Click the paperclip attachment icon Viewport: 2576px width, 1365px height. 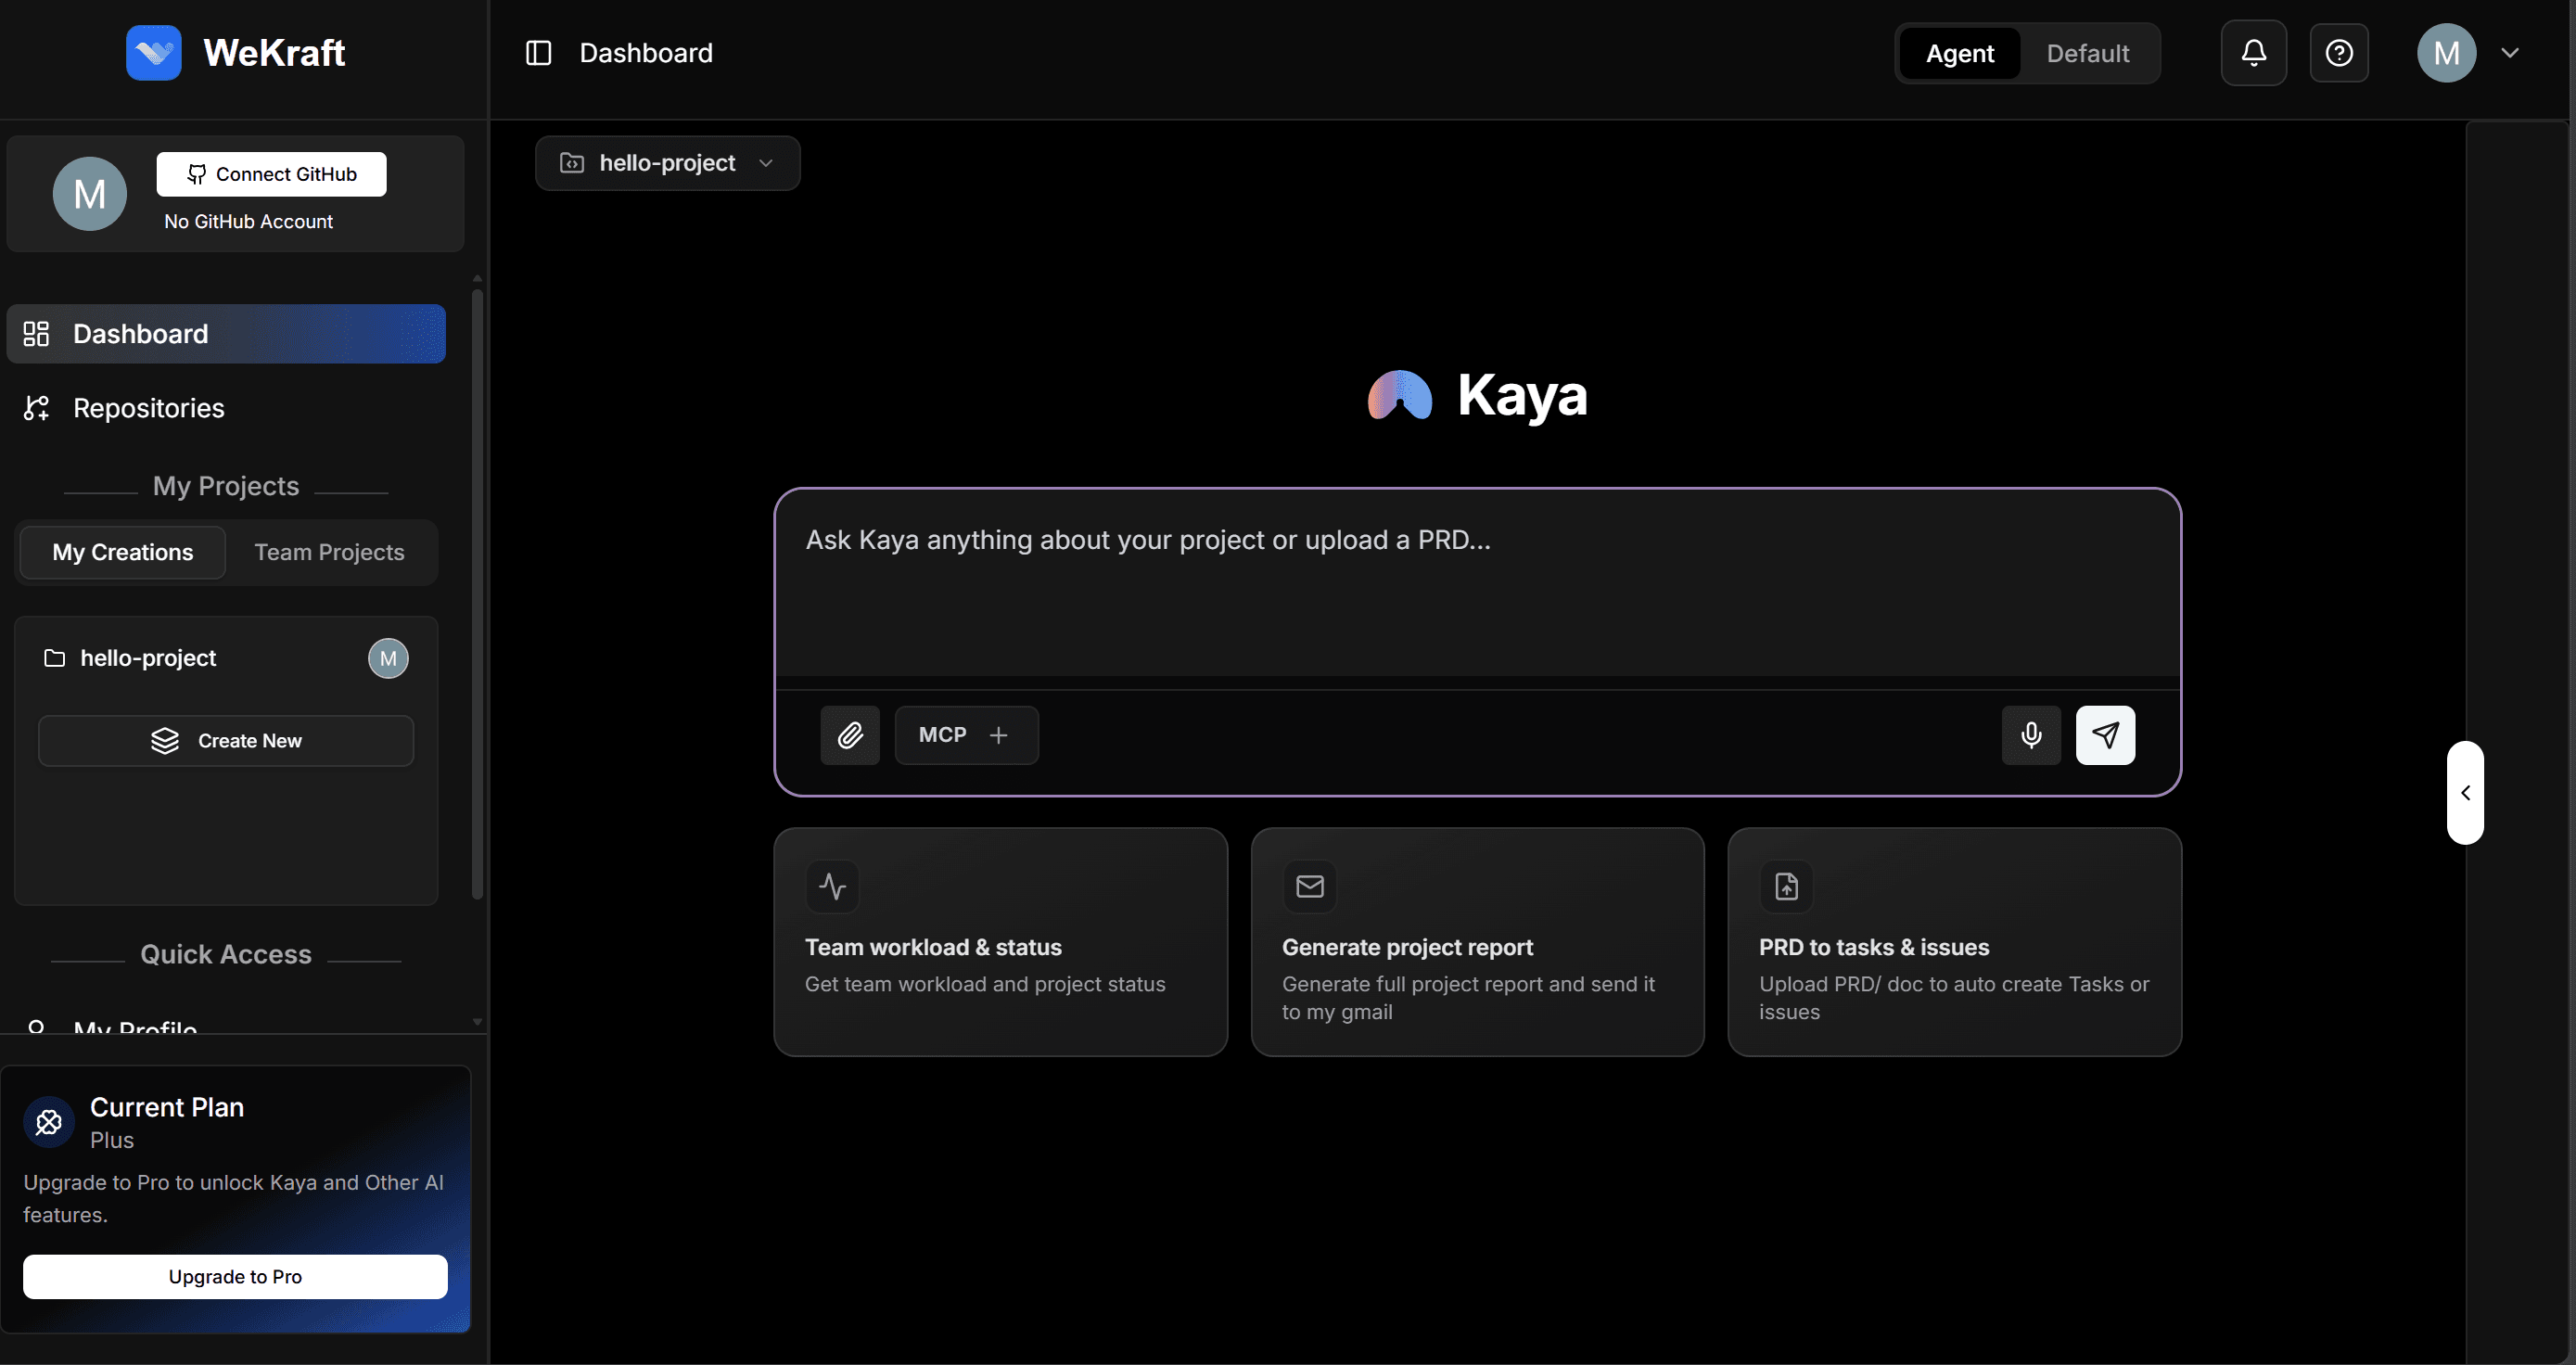pos(850,735)
